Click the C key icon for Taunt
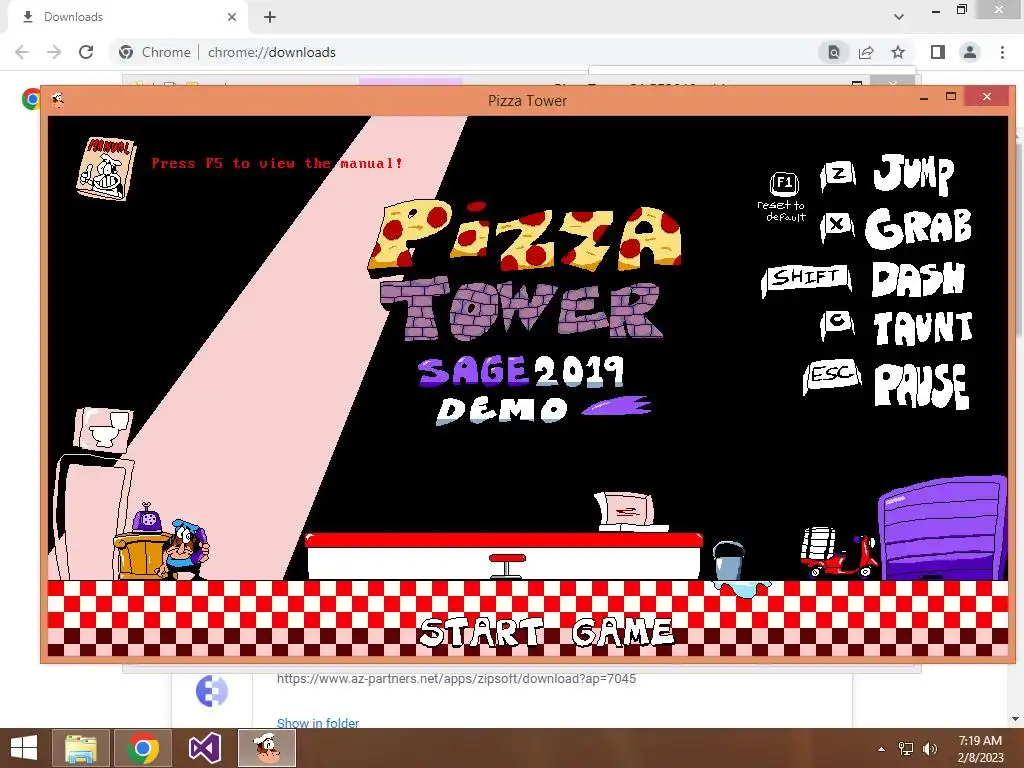1024x768 pixels. pos(837,323)
